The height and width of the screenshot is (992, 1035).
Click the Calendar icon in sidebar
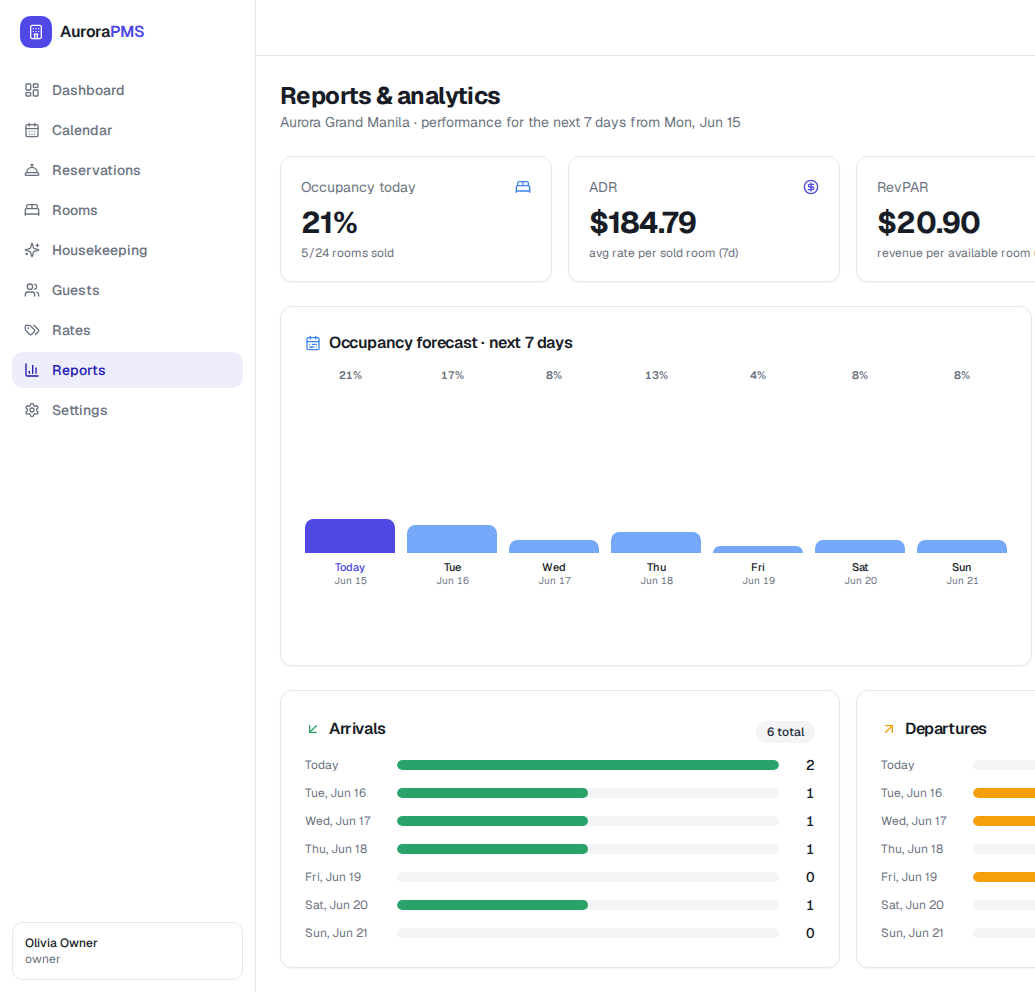click(32, 130)
